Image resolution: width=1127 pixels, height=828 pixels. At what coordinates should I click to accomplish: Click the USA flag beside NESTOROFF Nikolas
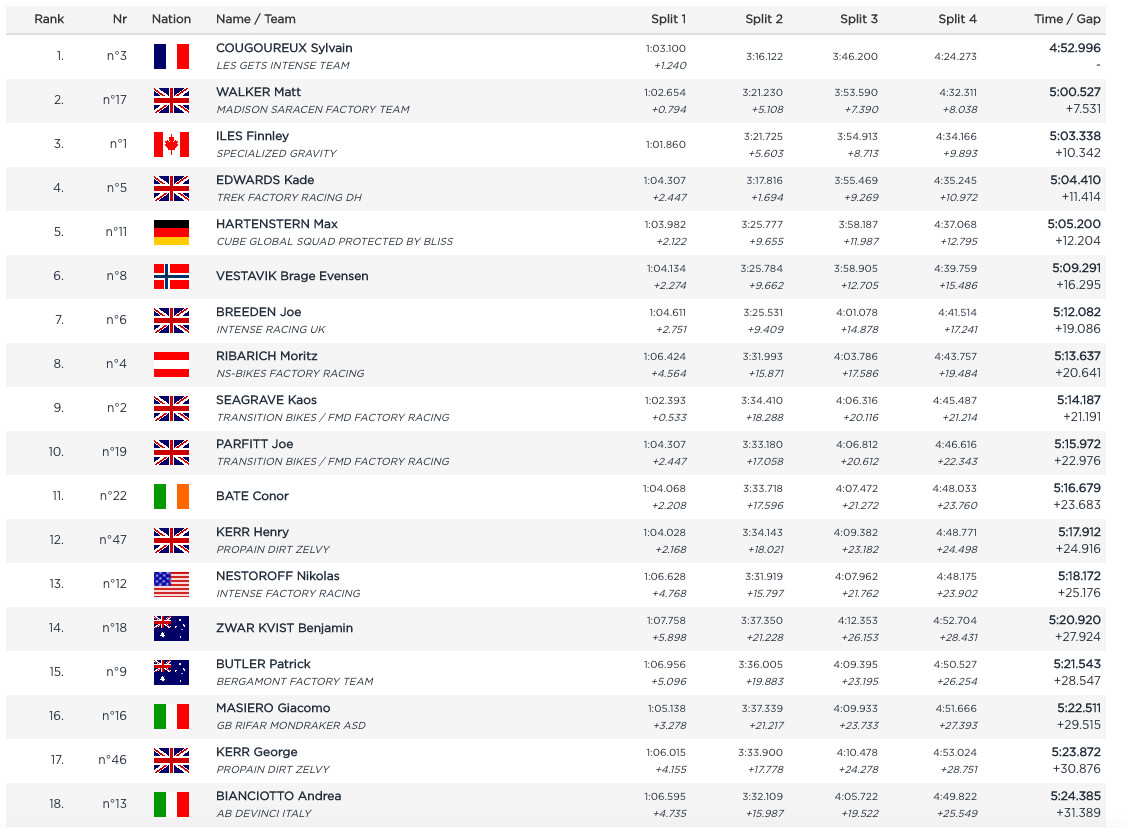coord(171,584)
